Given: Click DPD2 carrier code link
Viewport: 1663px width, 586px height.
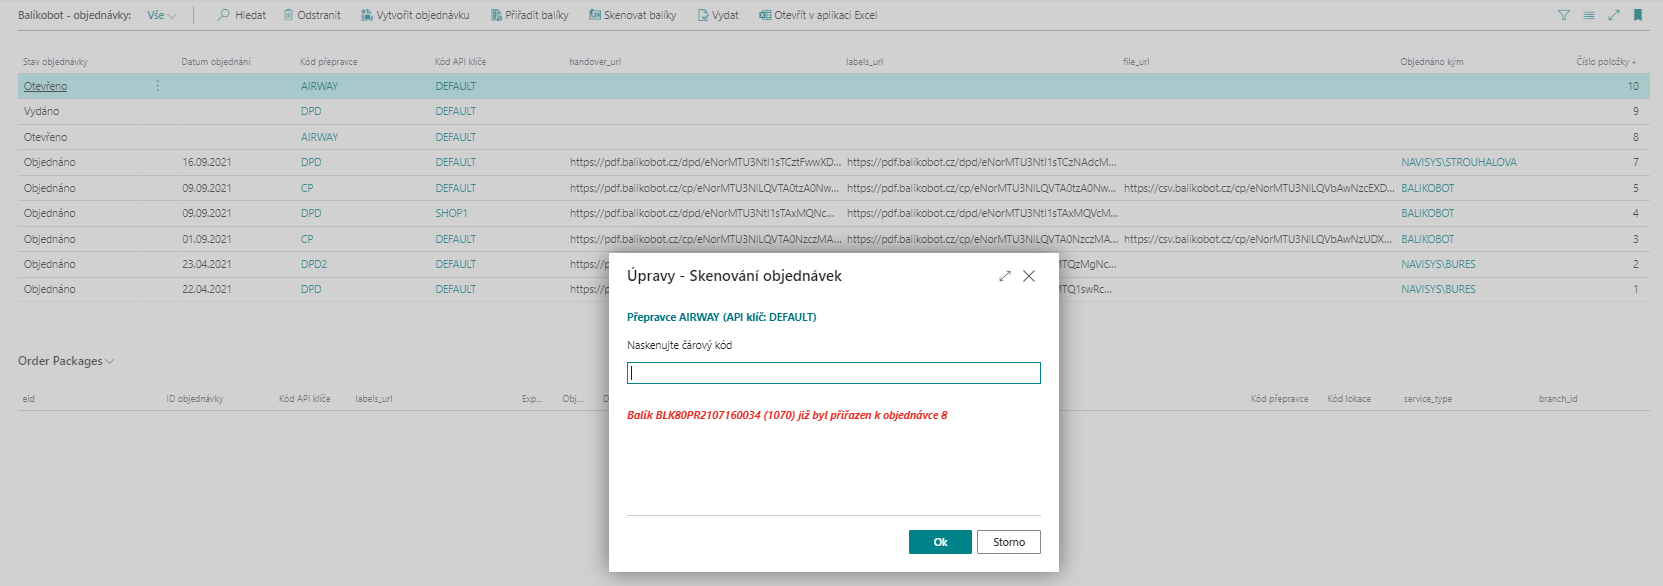Looking at the screenshot, I should pos(314,264).
